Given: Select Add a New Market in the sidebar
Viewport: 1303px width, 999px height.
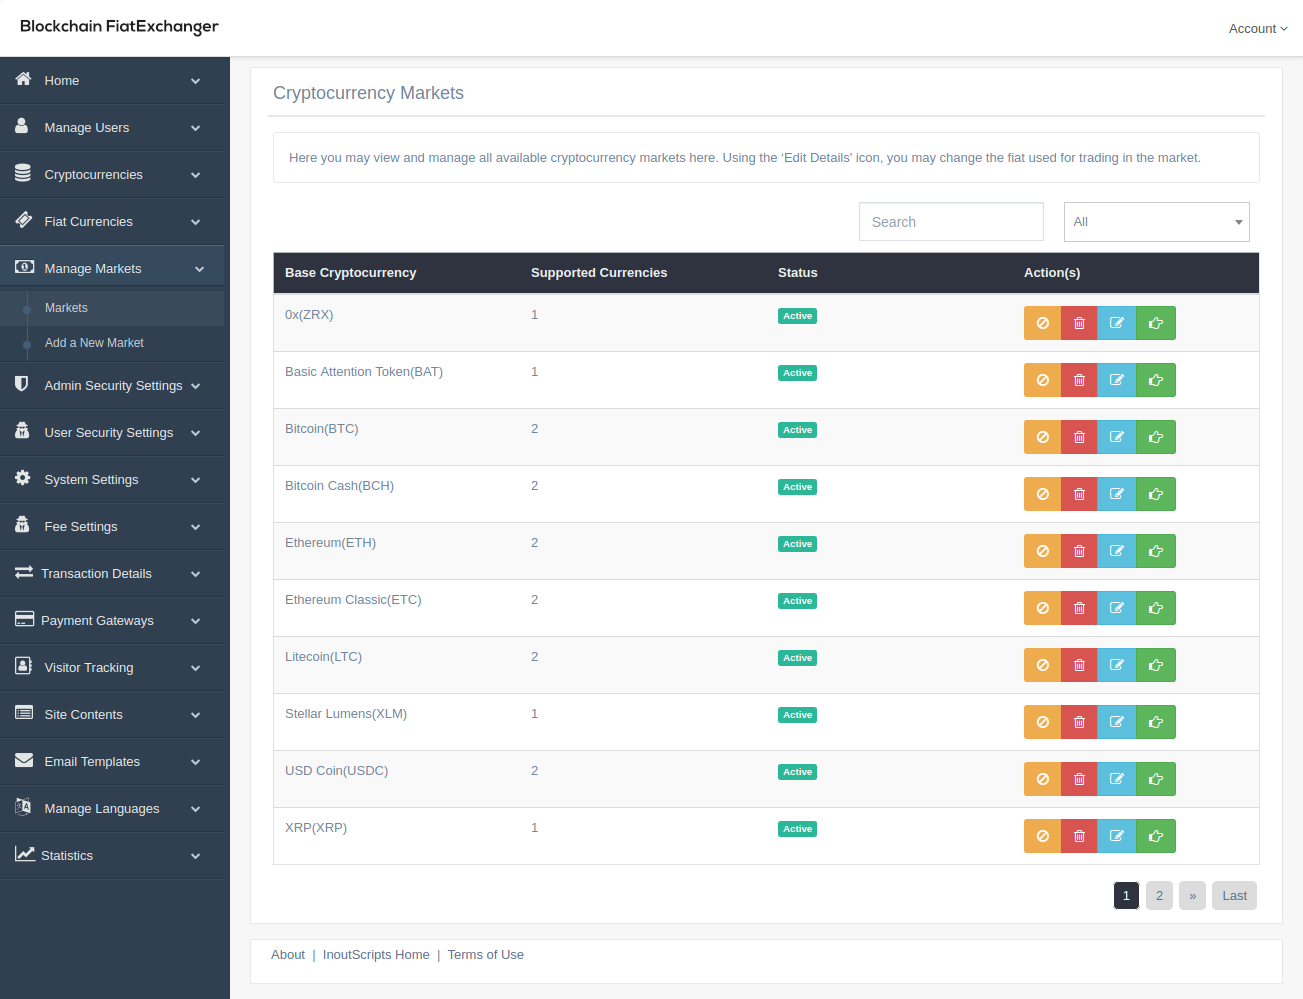Looking at the screenshot, I should point(94,342).
